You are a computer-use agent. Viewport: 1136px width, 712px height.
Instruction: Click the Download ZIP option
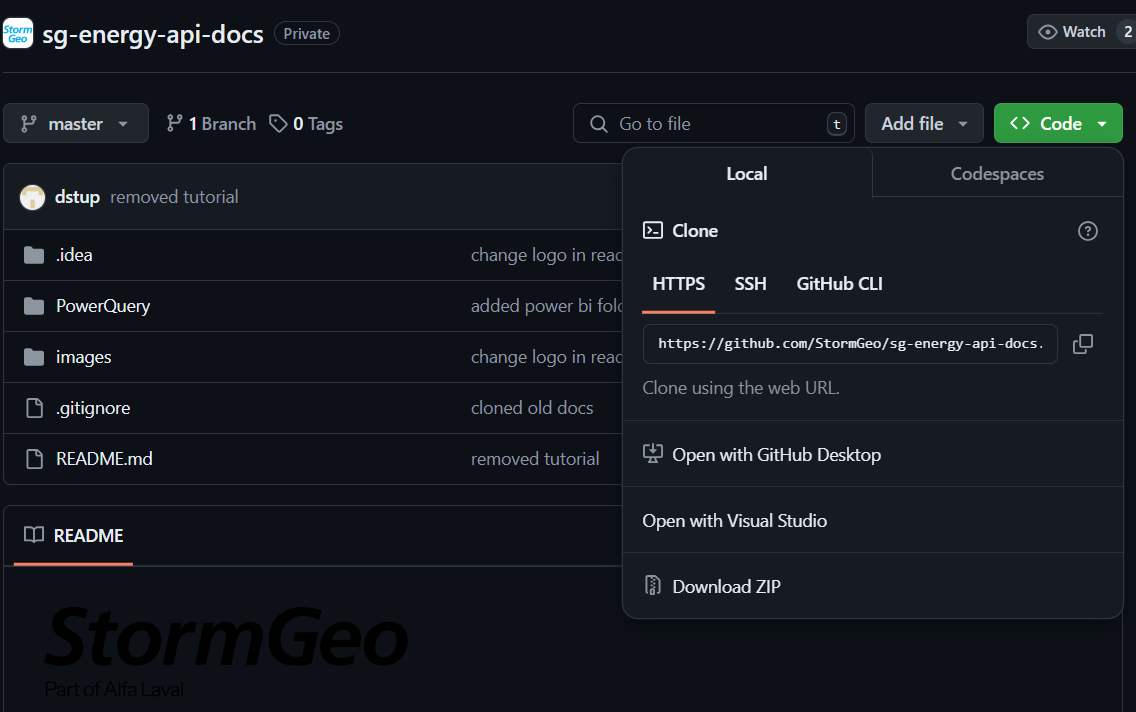725,586
